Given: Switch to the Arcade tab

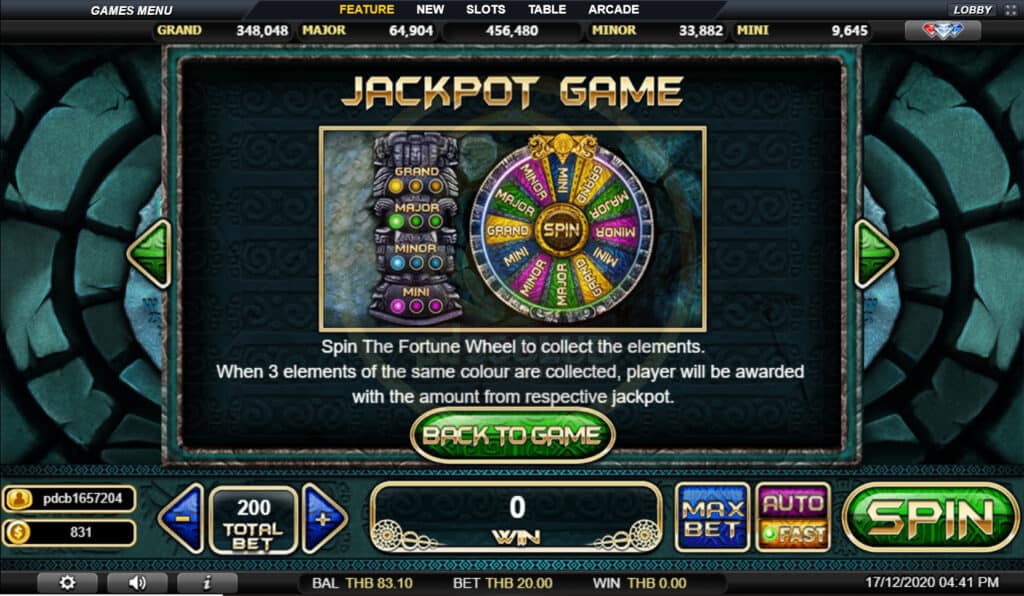Looking at the screenshot, I should pyautogui.click(x=613, y=10).
